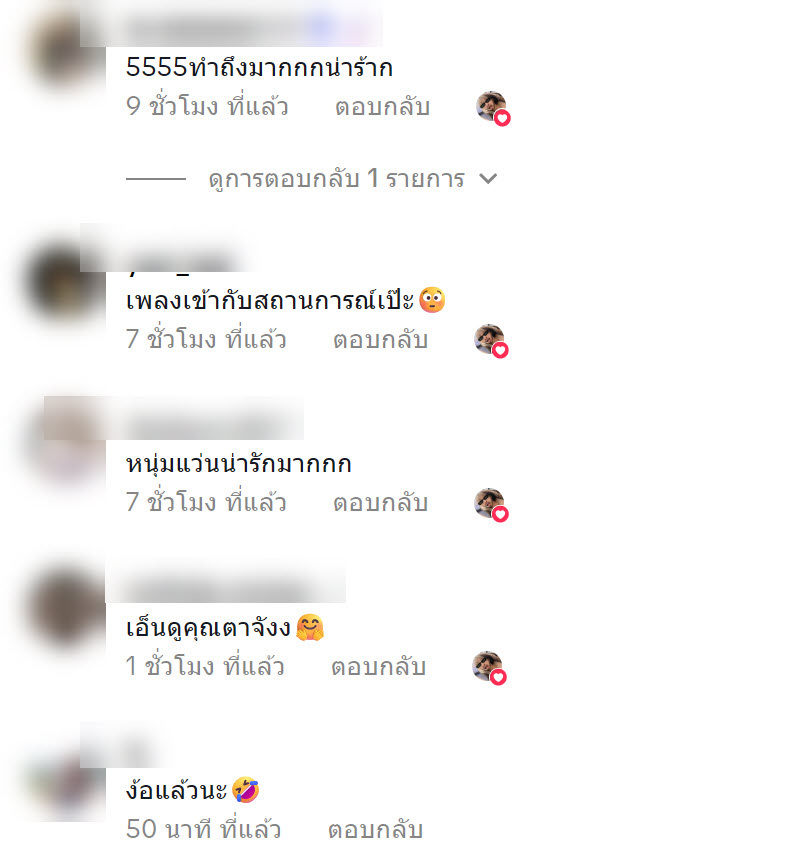The height and width of the screenshot is (847, 799).
Task: Reply (ตอบกลับ) to หนุ่มแว่นน่ารักมากกก comment
Action: 380,503
